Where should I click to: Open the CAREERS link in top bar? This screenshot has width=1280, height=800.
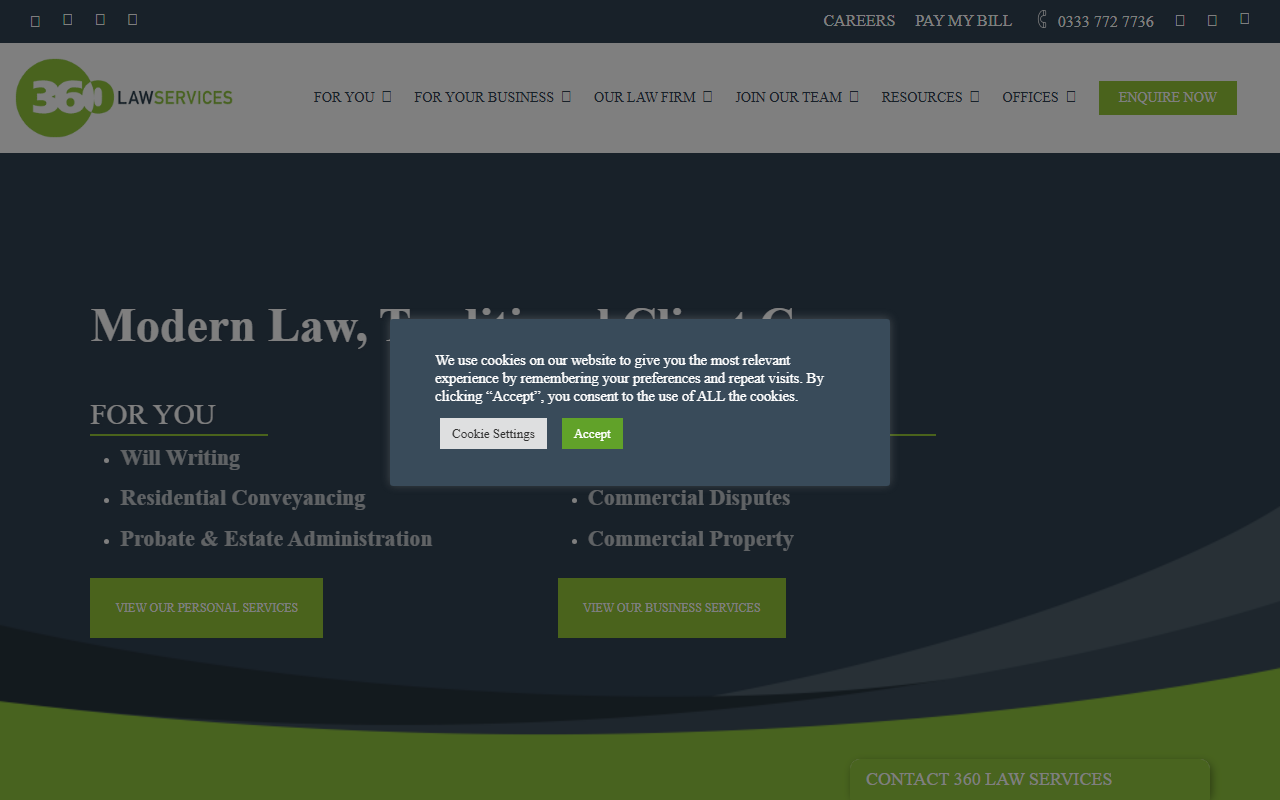coord(859,20)
